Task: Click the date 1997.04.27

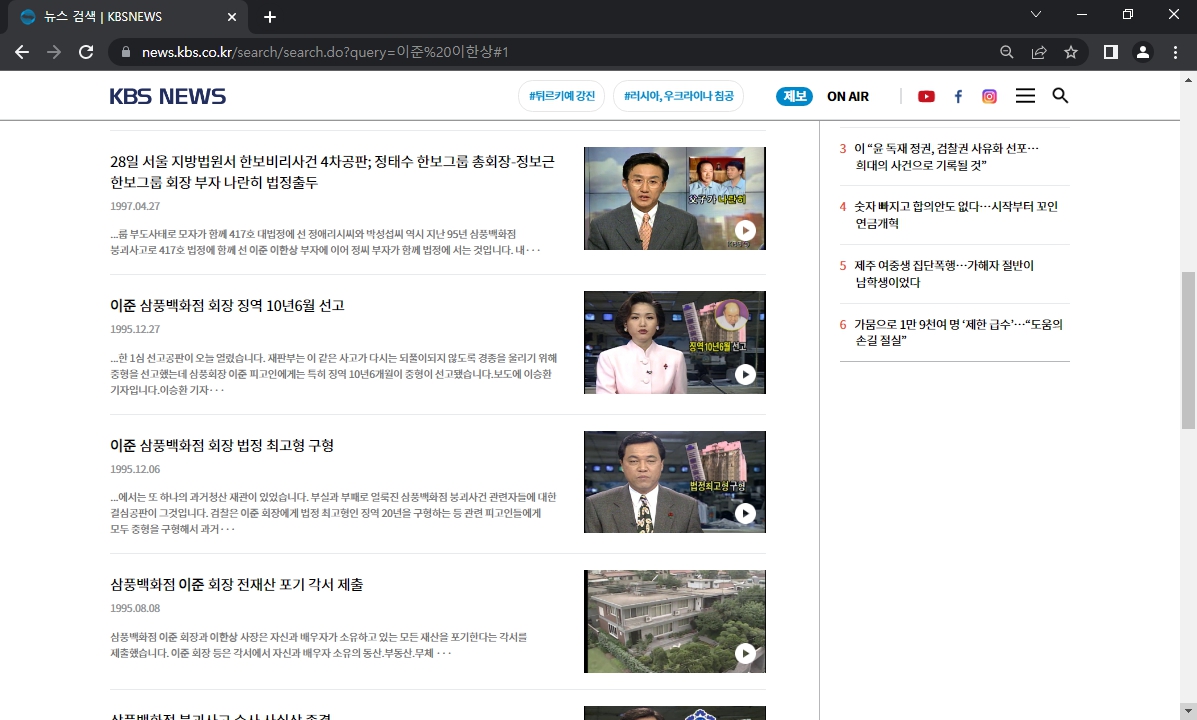Action: [x=135, y=206]
